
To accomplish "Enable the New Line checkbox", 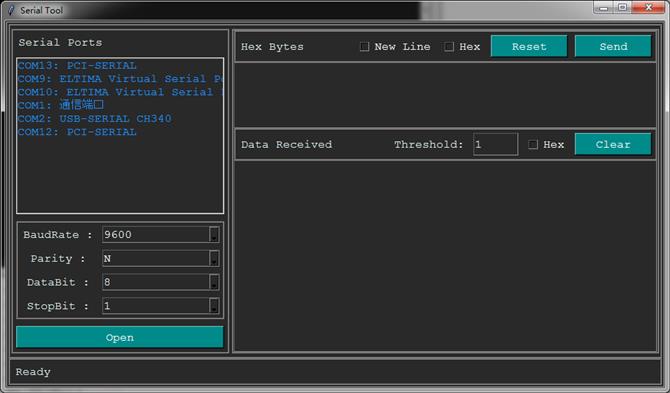I will (364, 47).
